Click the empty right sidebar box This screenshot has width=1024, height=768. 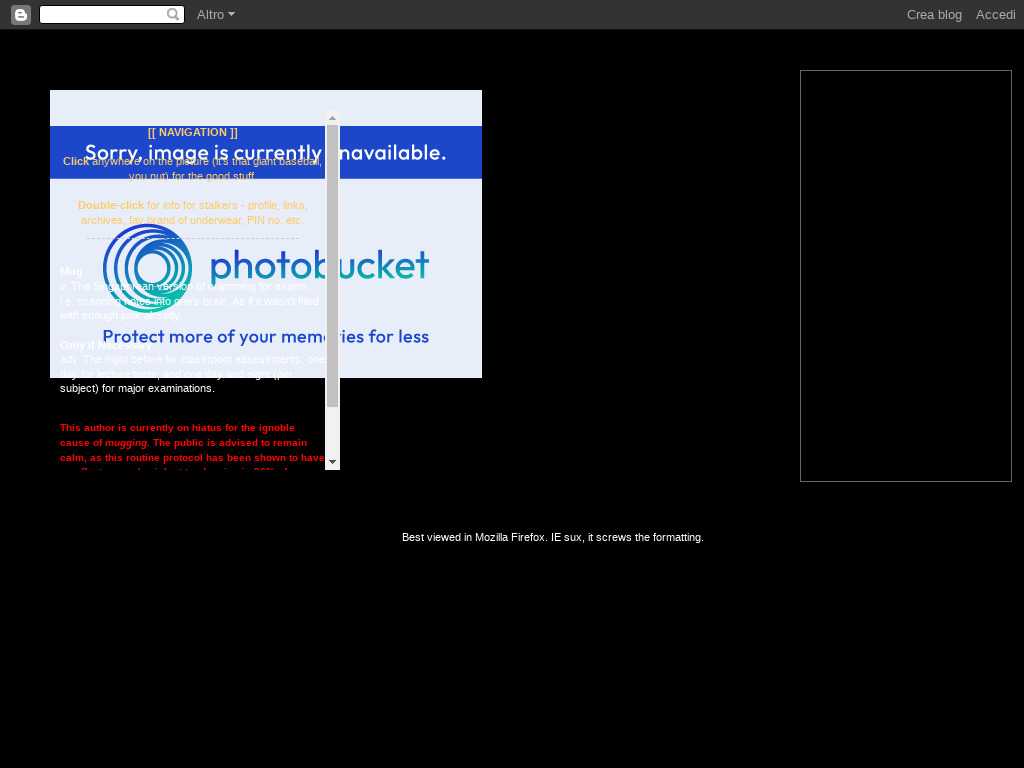(x=905, y=276)
